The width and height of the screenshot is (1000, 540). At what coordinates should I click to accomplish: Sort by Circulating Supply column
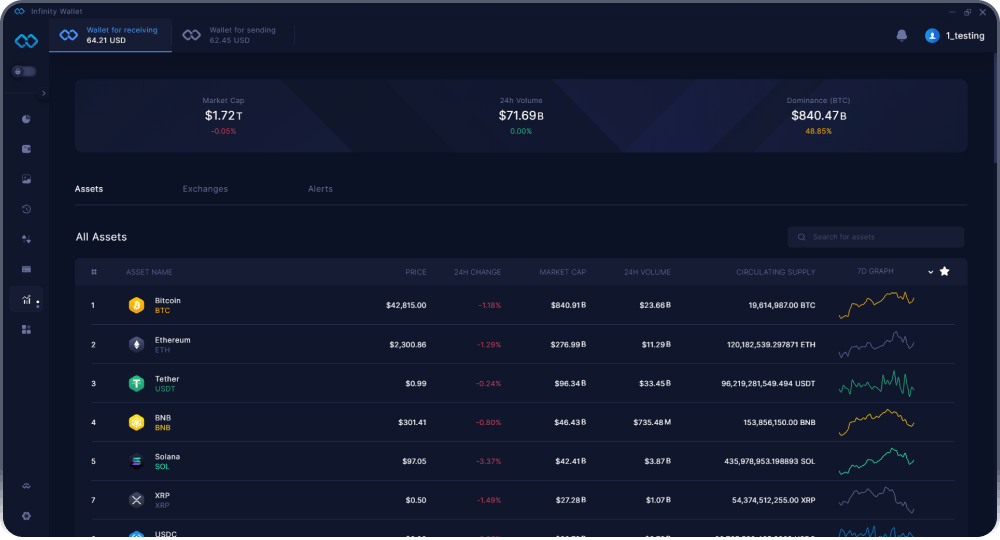coord(776,272)
